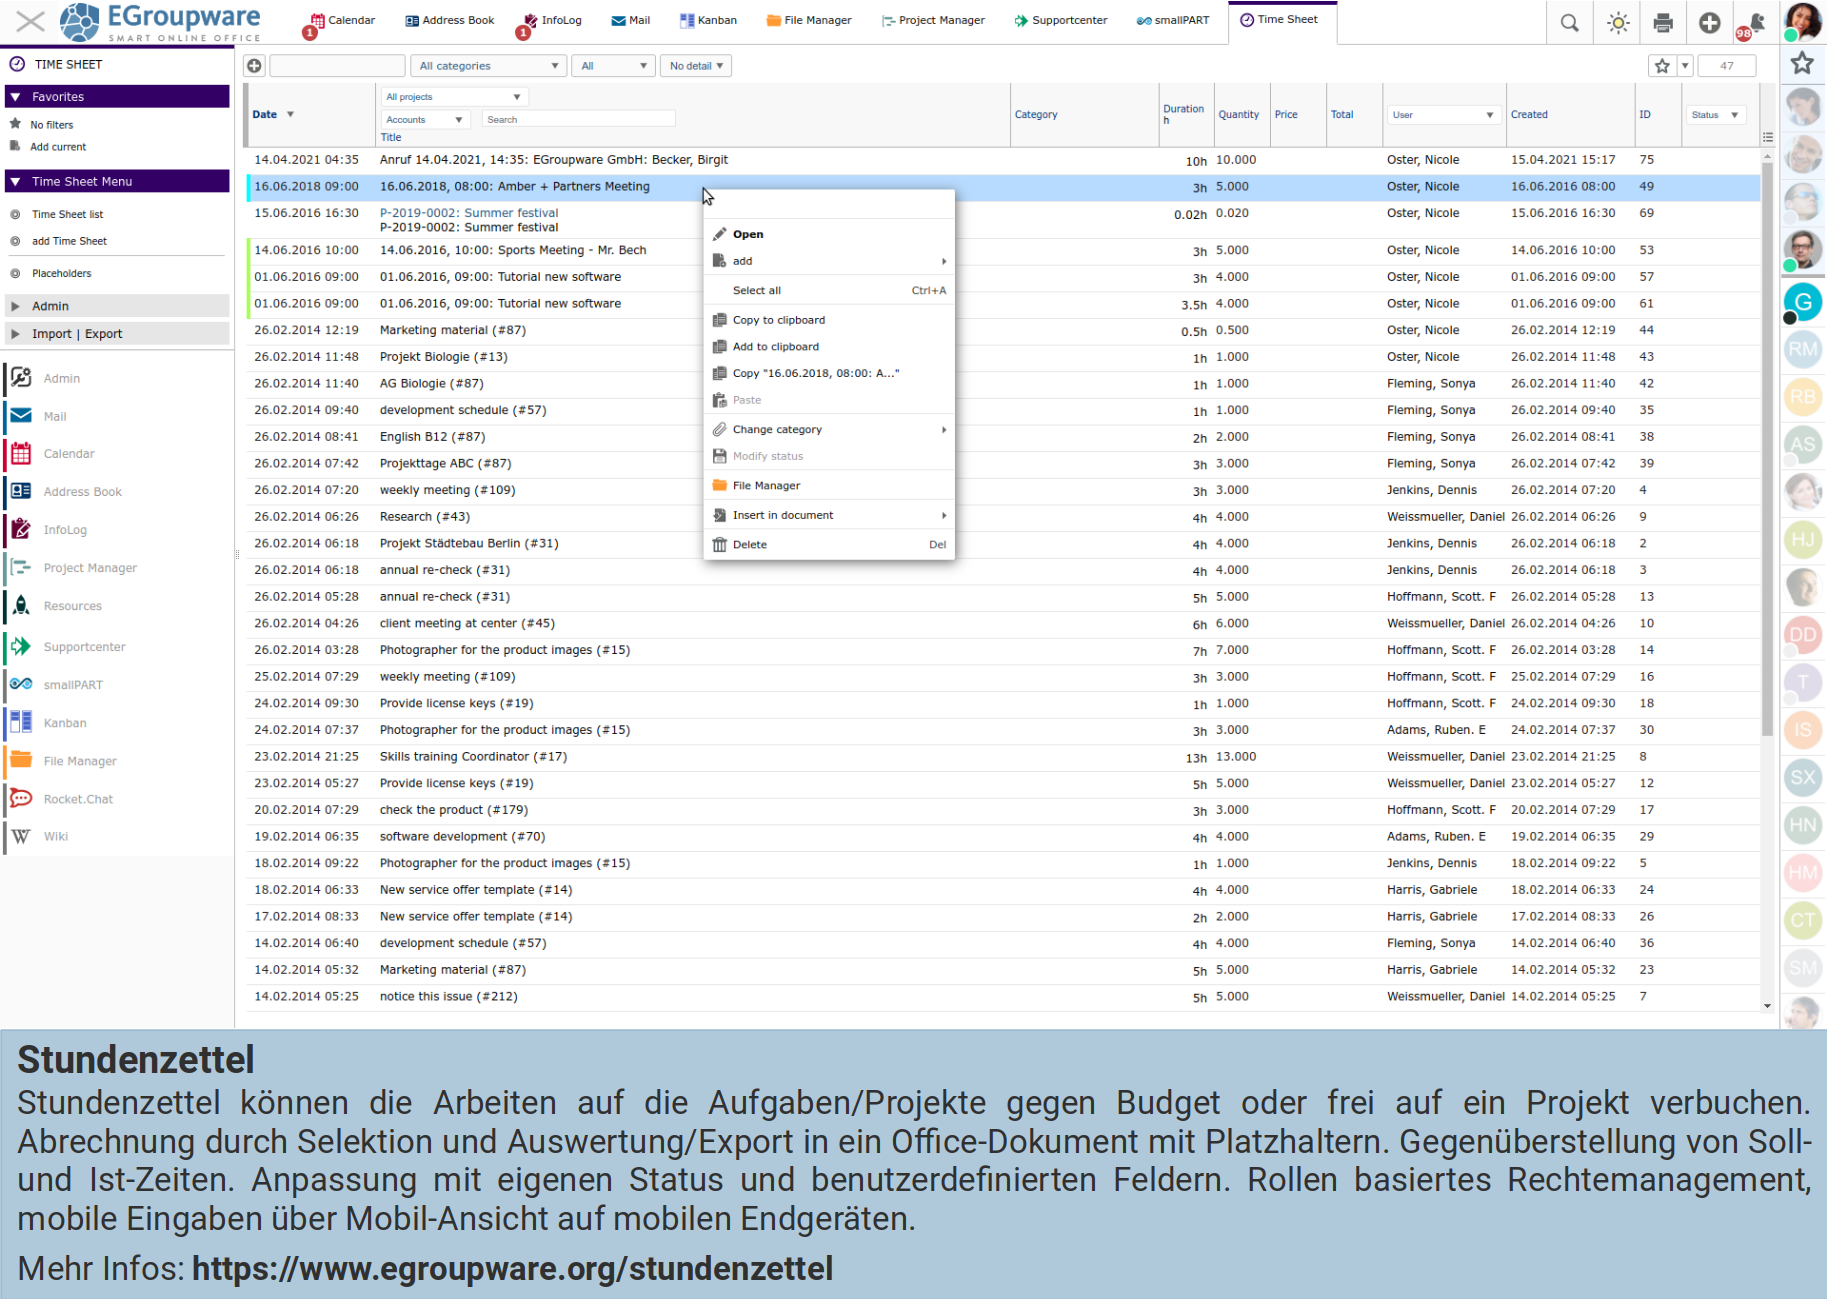The image size is (1827, 1300).
Task: Click the title Search input field
Action: 577,120
